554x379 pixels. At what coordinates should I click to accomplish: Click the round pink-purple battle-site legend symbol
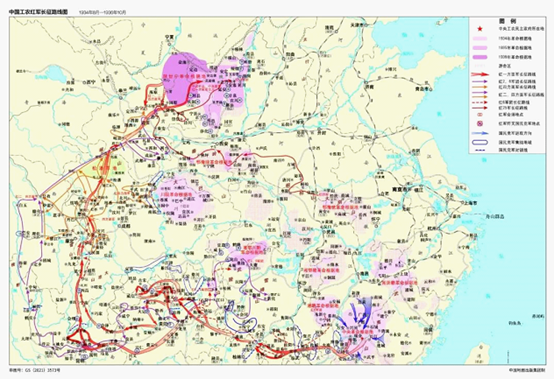[x=480, y=123]
